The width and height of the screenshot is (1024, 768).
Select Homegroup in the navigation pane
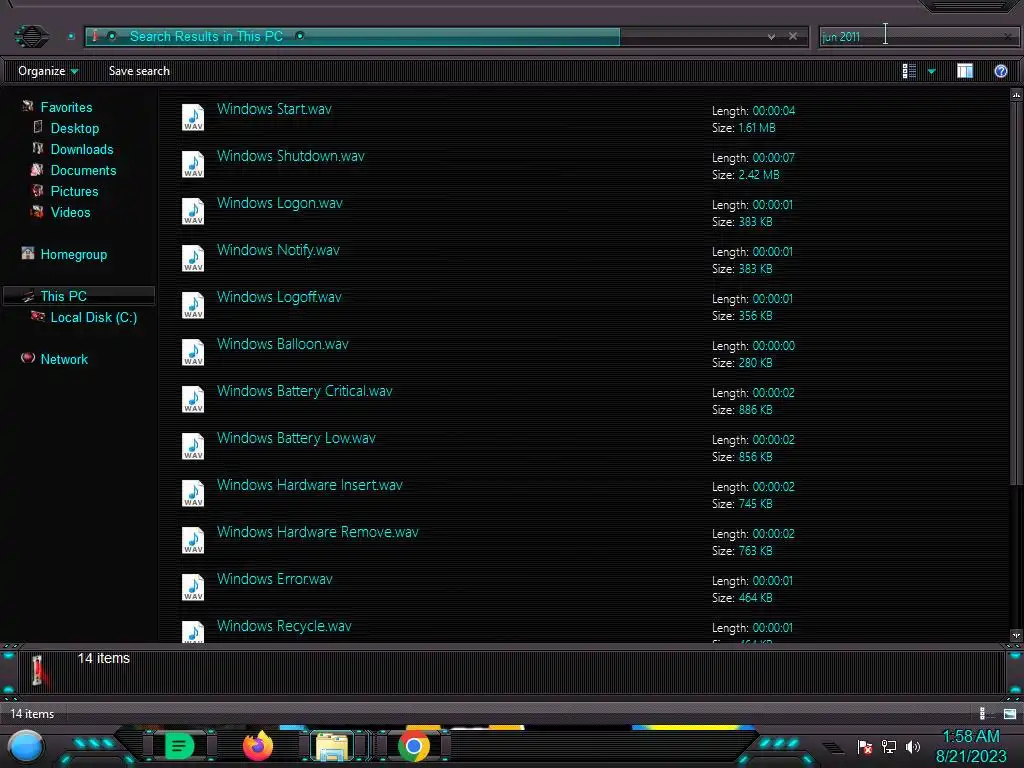pos(73,254)
